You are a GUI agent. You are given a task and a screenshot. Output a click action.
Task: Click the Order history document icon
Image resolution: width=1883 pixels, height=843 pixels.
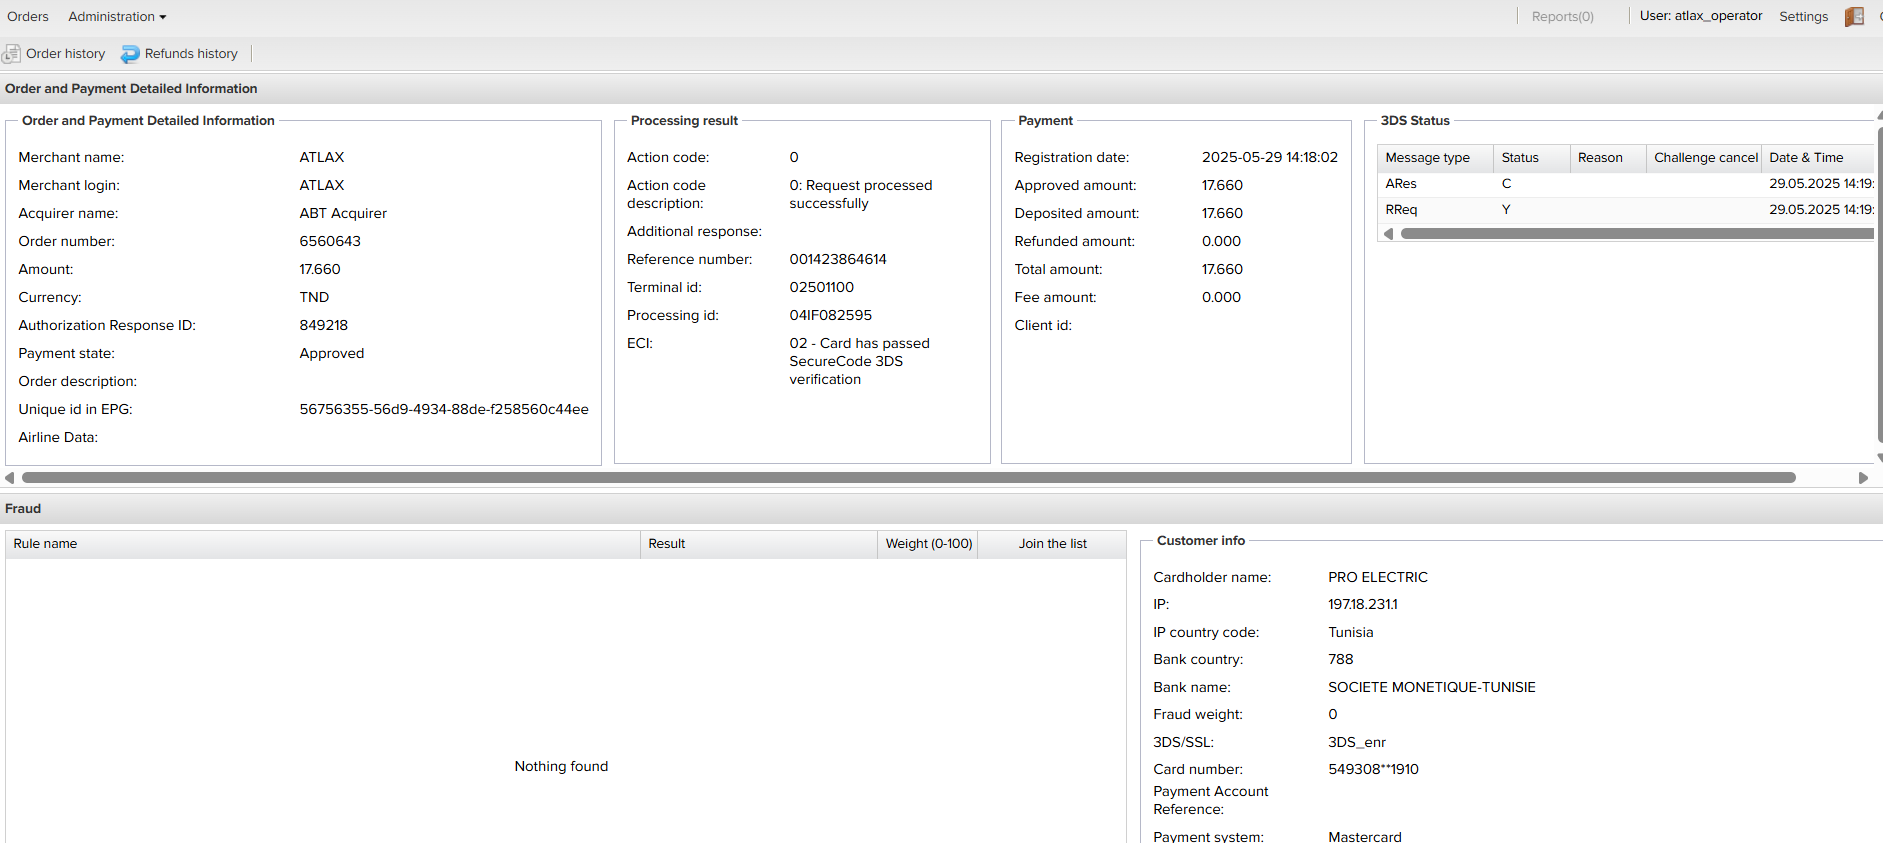click(x=12, y=54)
